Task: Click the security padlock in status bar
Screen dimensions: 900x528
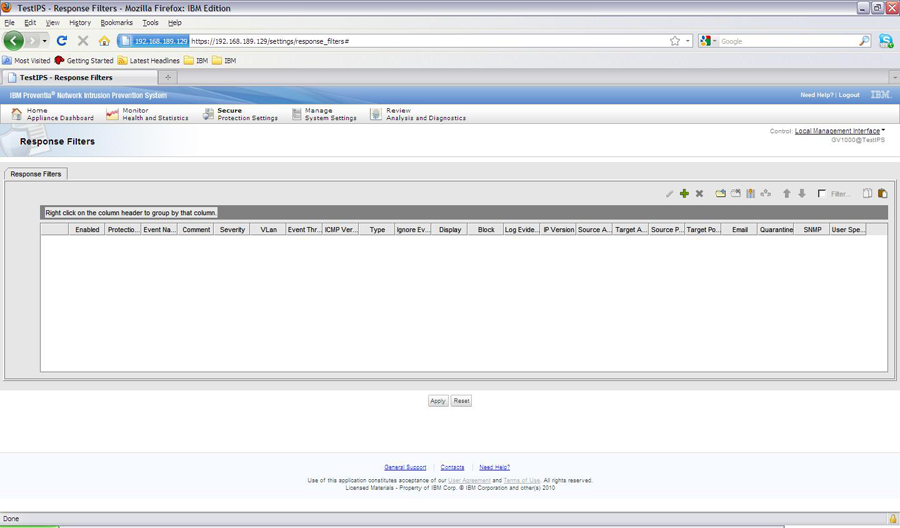Action: pyautogui.click(x=893, y=518)
